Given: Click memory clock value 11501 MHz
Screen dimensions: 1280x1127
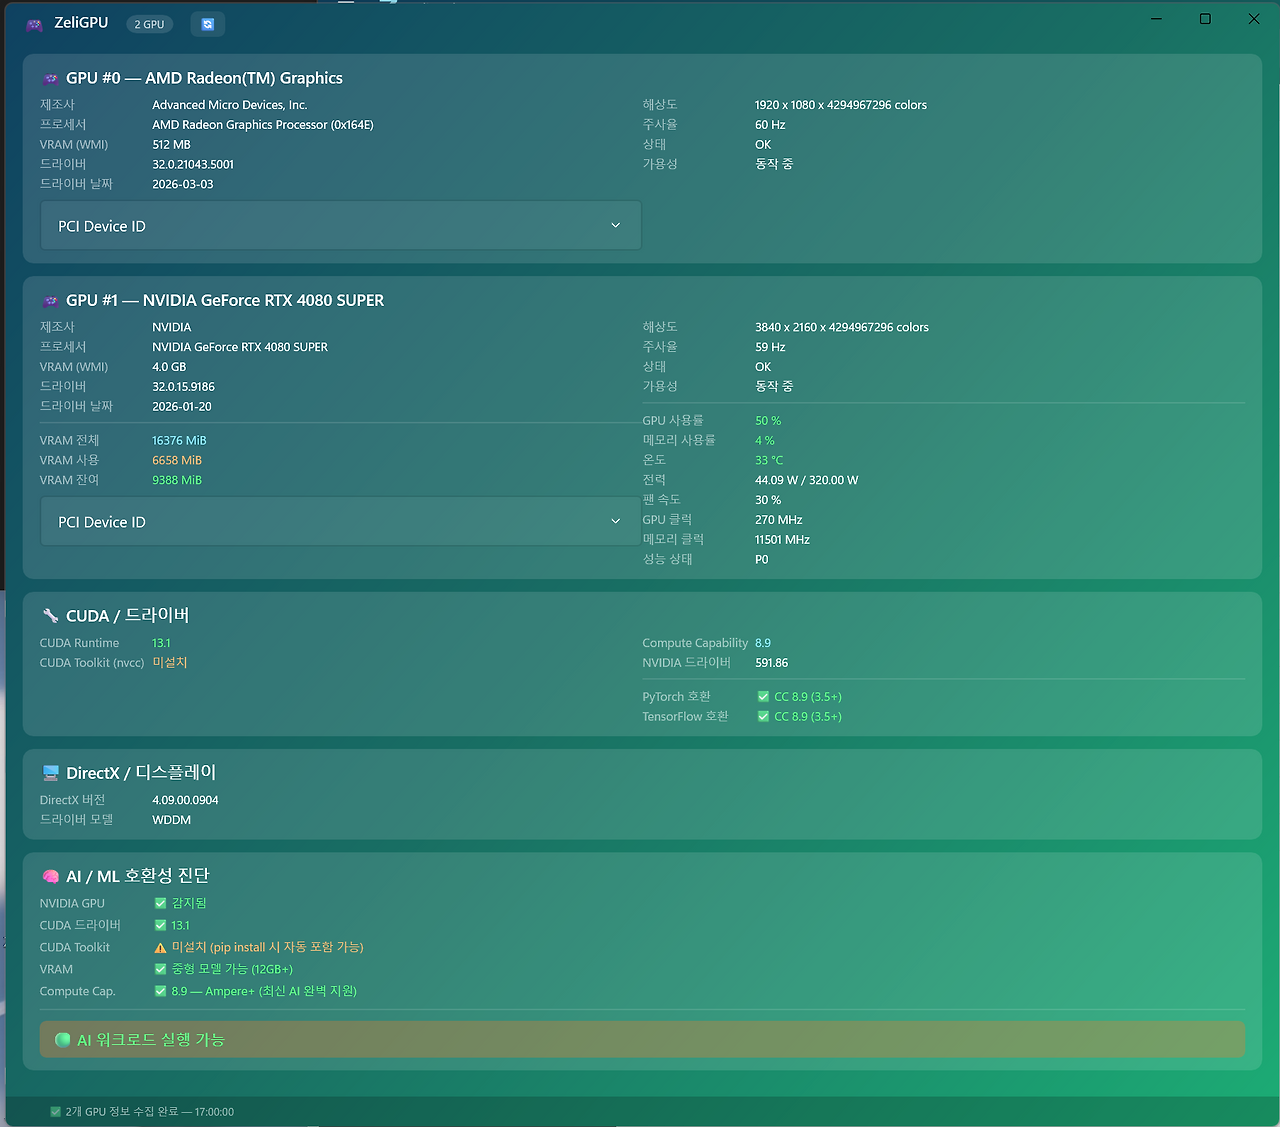Looking at the screenshot, I should [x=783, y=540].
